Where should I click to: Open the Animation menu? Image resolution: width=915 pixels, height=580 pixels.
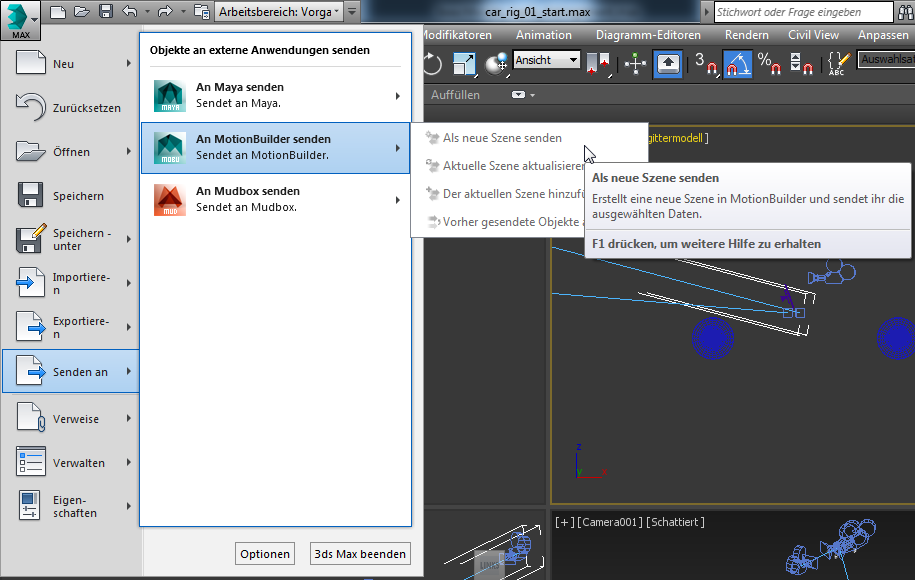click(543, 35)
